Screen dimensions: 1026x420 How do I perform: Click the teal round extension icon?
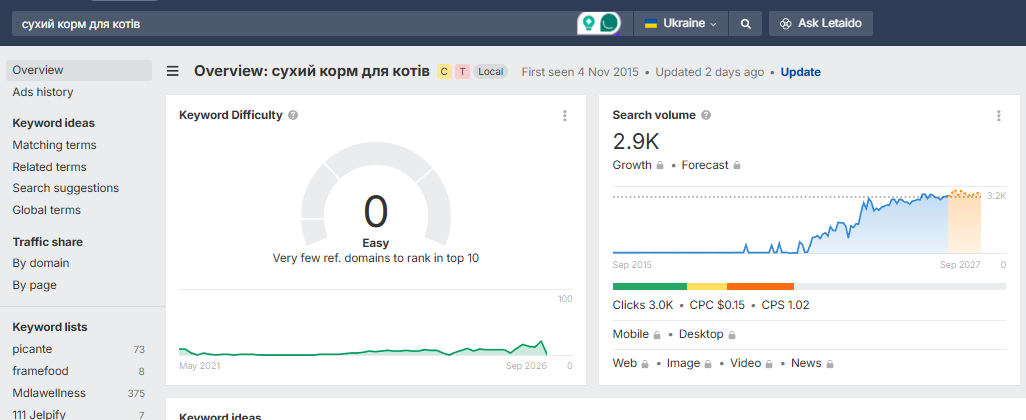pyautogui.click(x=609, y=24)
